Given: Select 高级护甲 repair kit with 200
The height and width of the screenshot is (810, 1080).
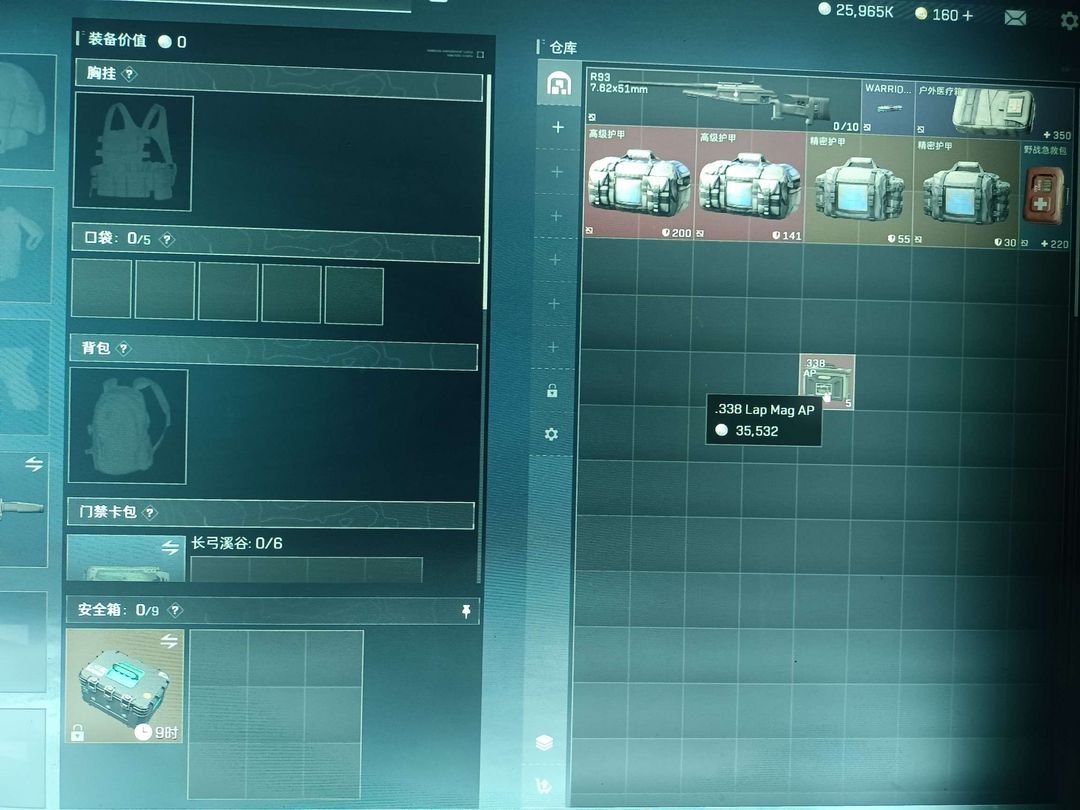Looking at the screenshot, I should [x=639, y=183].
